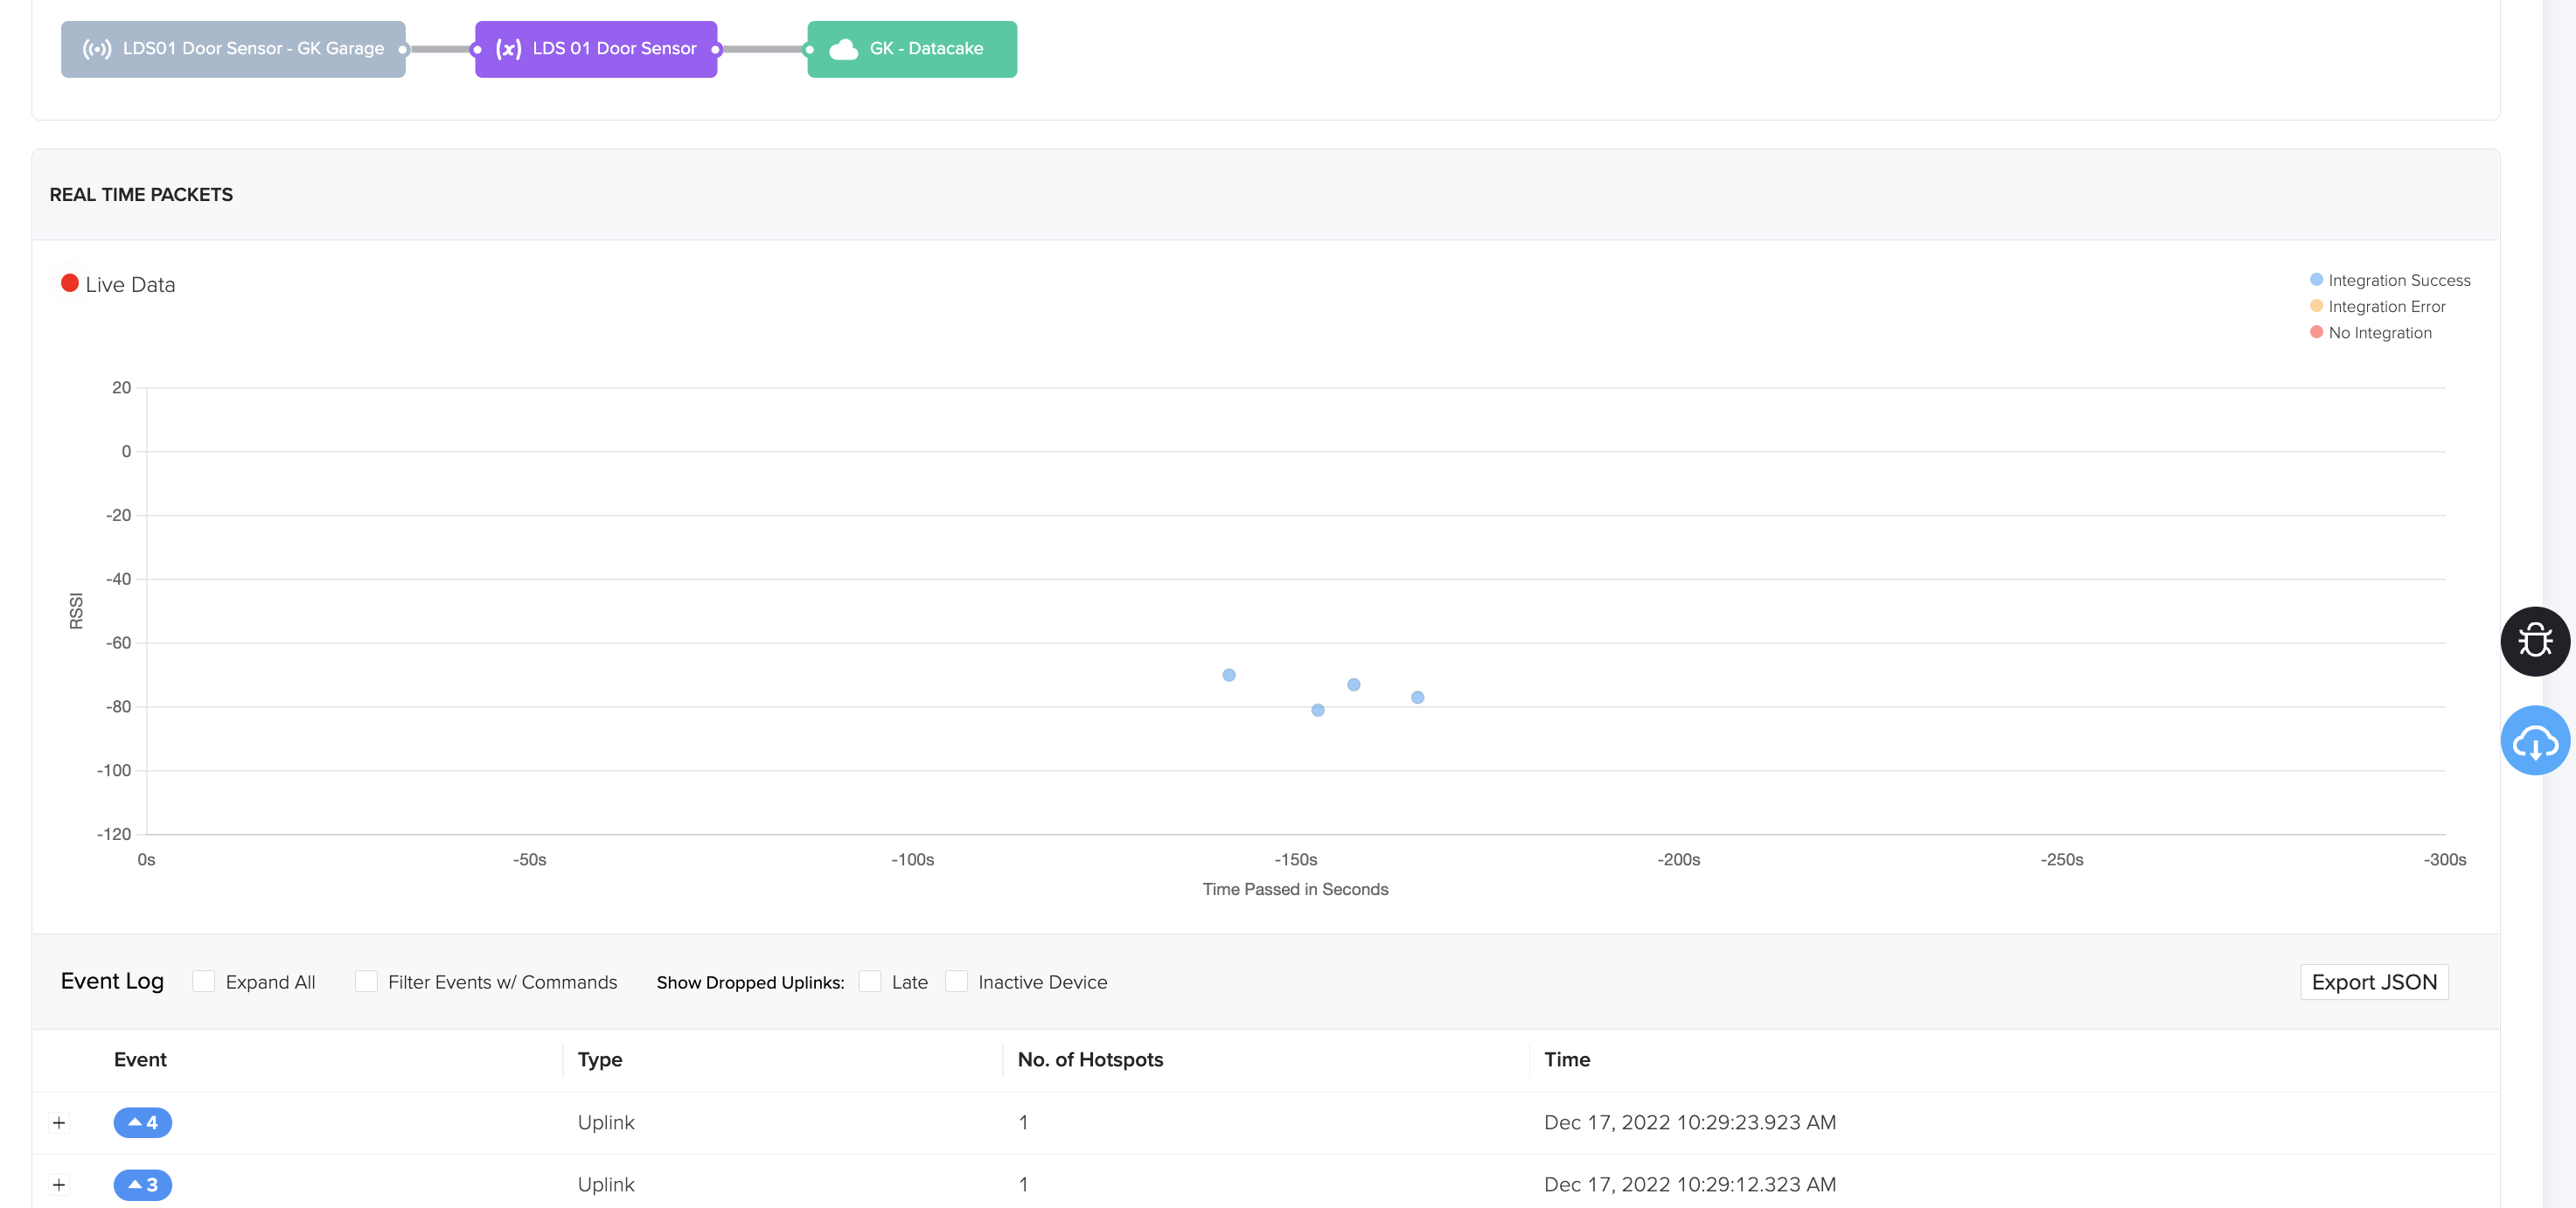Click the function (x) icon on purple node
Viewport: 2576px width, 1208px height.
tap(508, 49)
